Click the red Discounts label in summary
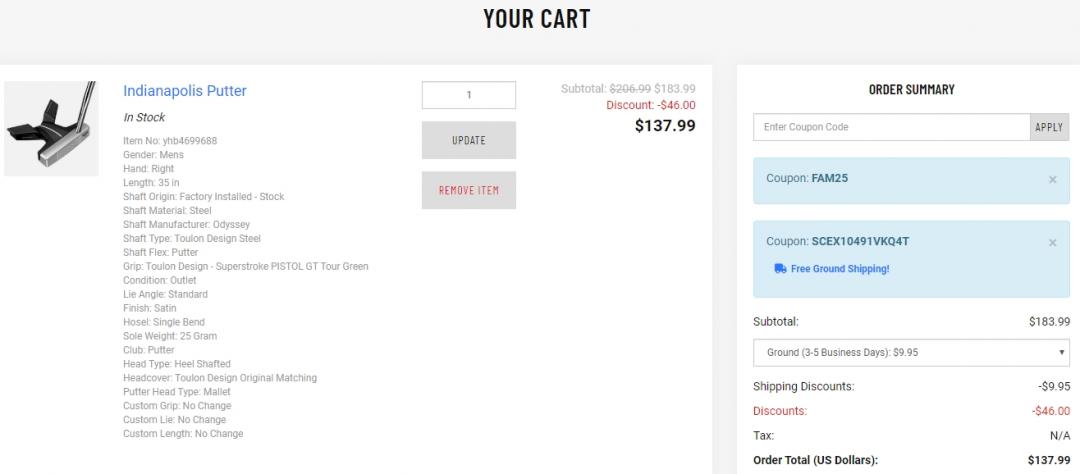Screen dimensions: 1080x474 tap(781, 410)
